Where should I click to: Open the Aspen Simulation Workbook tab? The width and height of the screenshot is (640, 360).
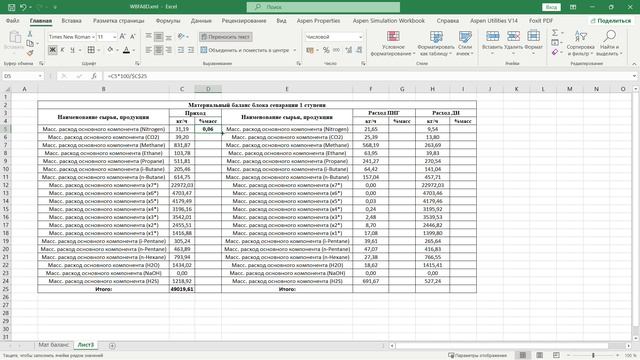pyautogui.click(x=389, y=20)
